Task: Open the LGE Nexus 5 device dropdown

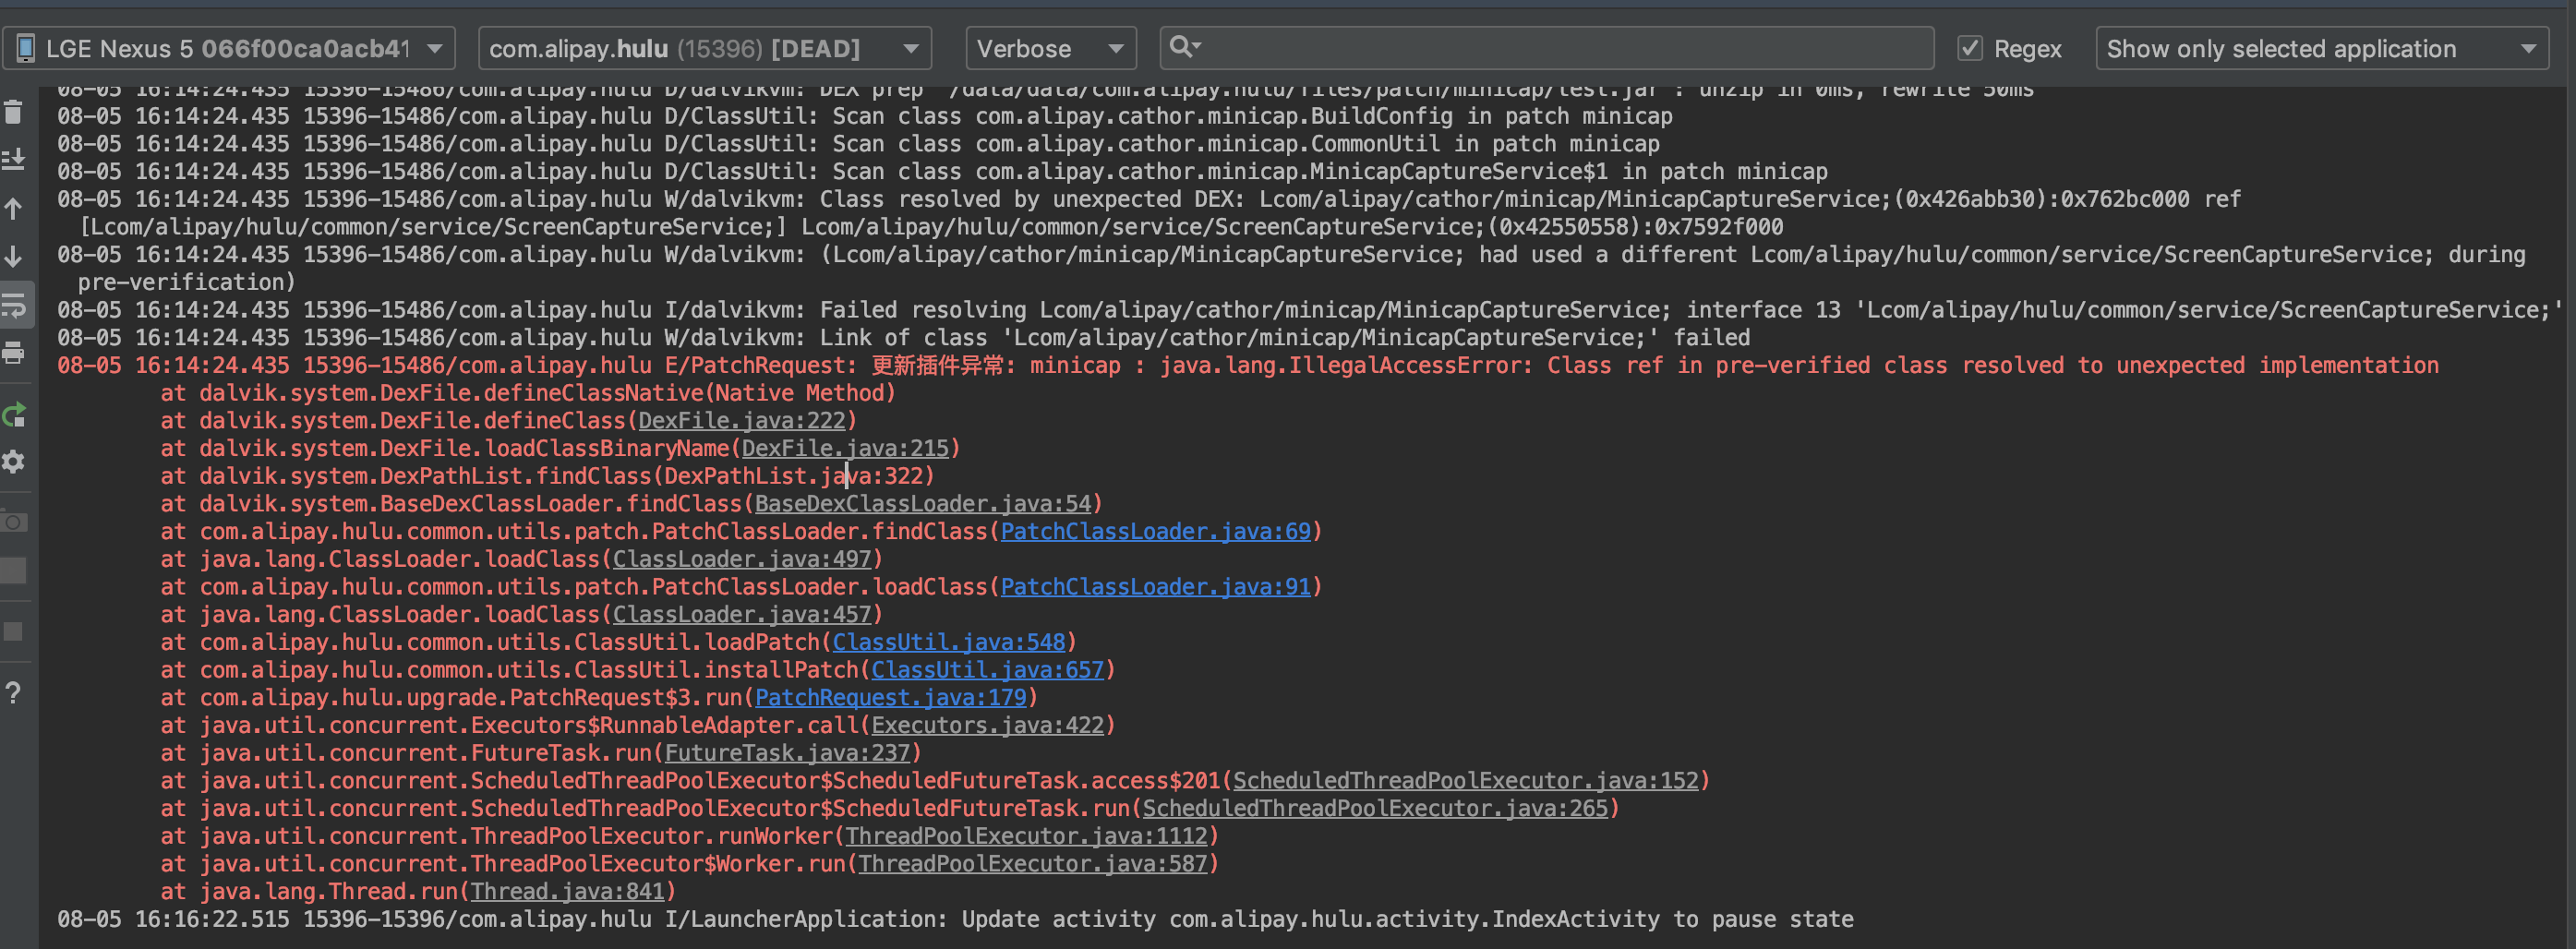Action: coord(229,48)
